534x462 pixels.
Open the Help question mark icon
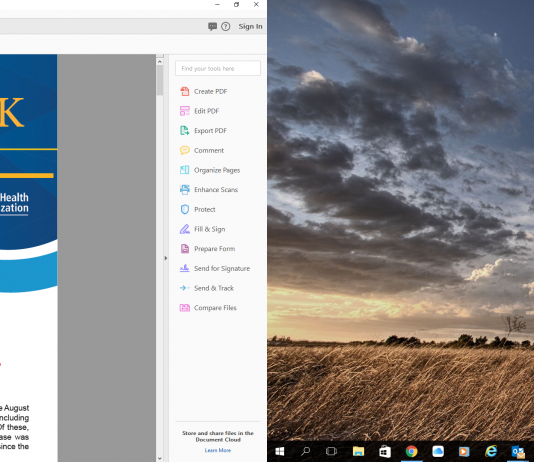[x=225, y=27]
